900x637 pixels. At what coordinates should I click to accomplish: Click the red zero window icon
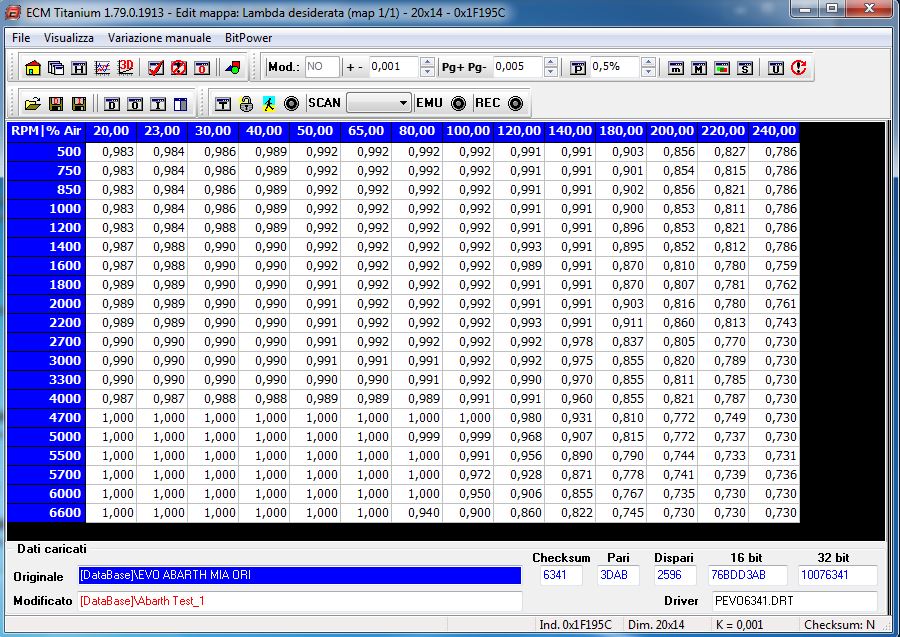[x=202, y=68]
